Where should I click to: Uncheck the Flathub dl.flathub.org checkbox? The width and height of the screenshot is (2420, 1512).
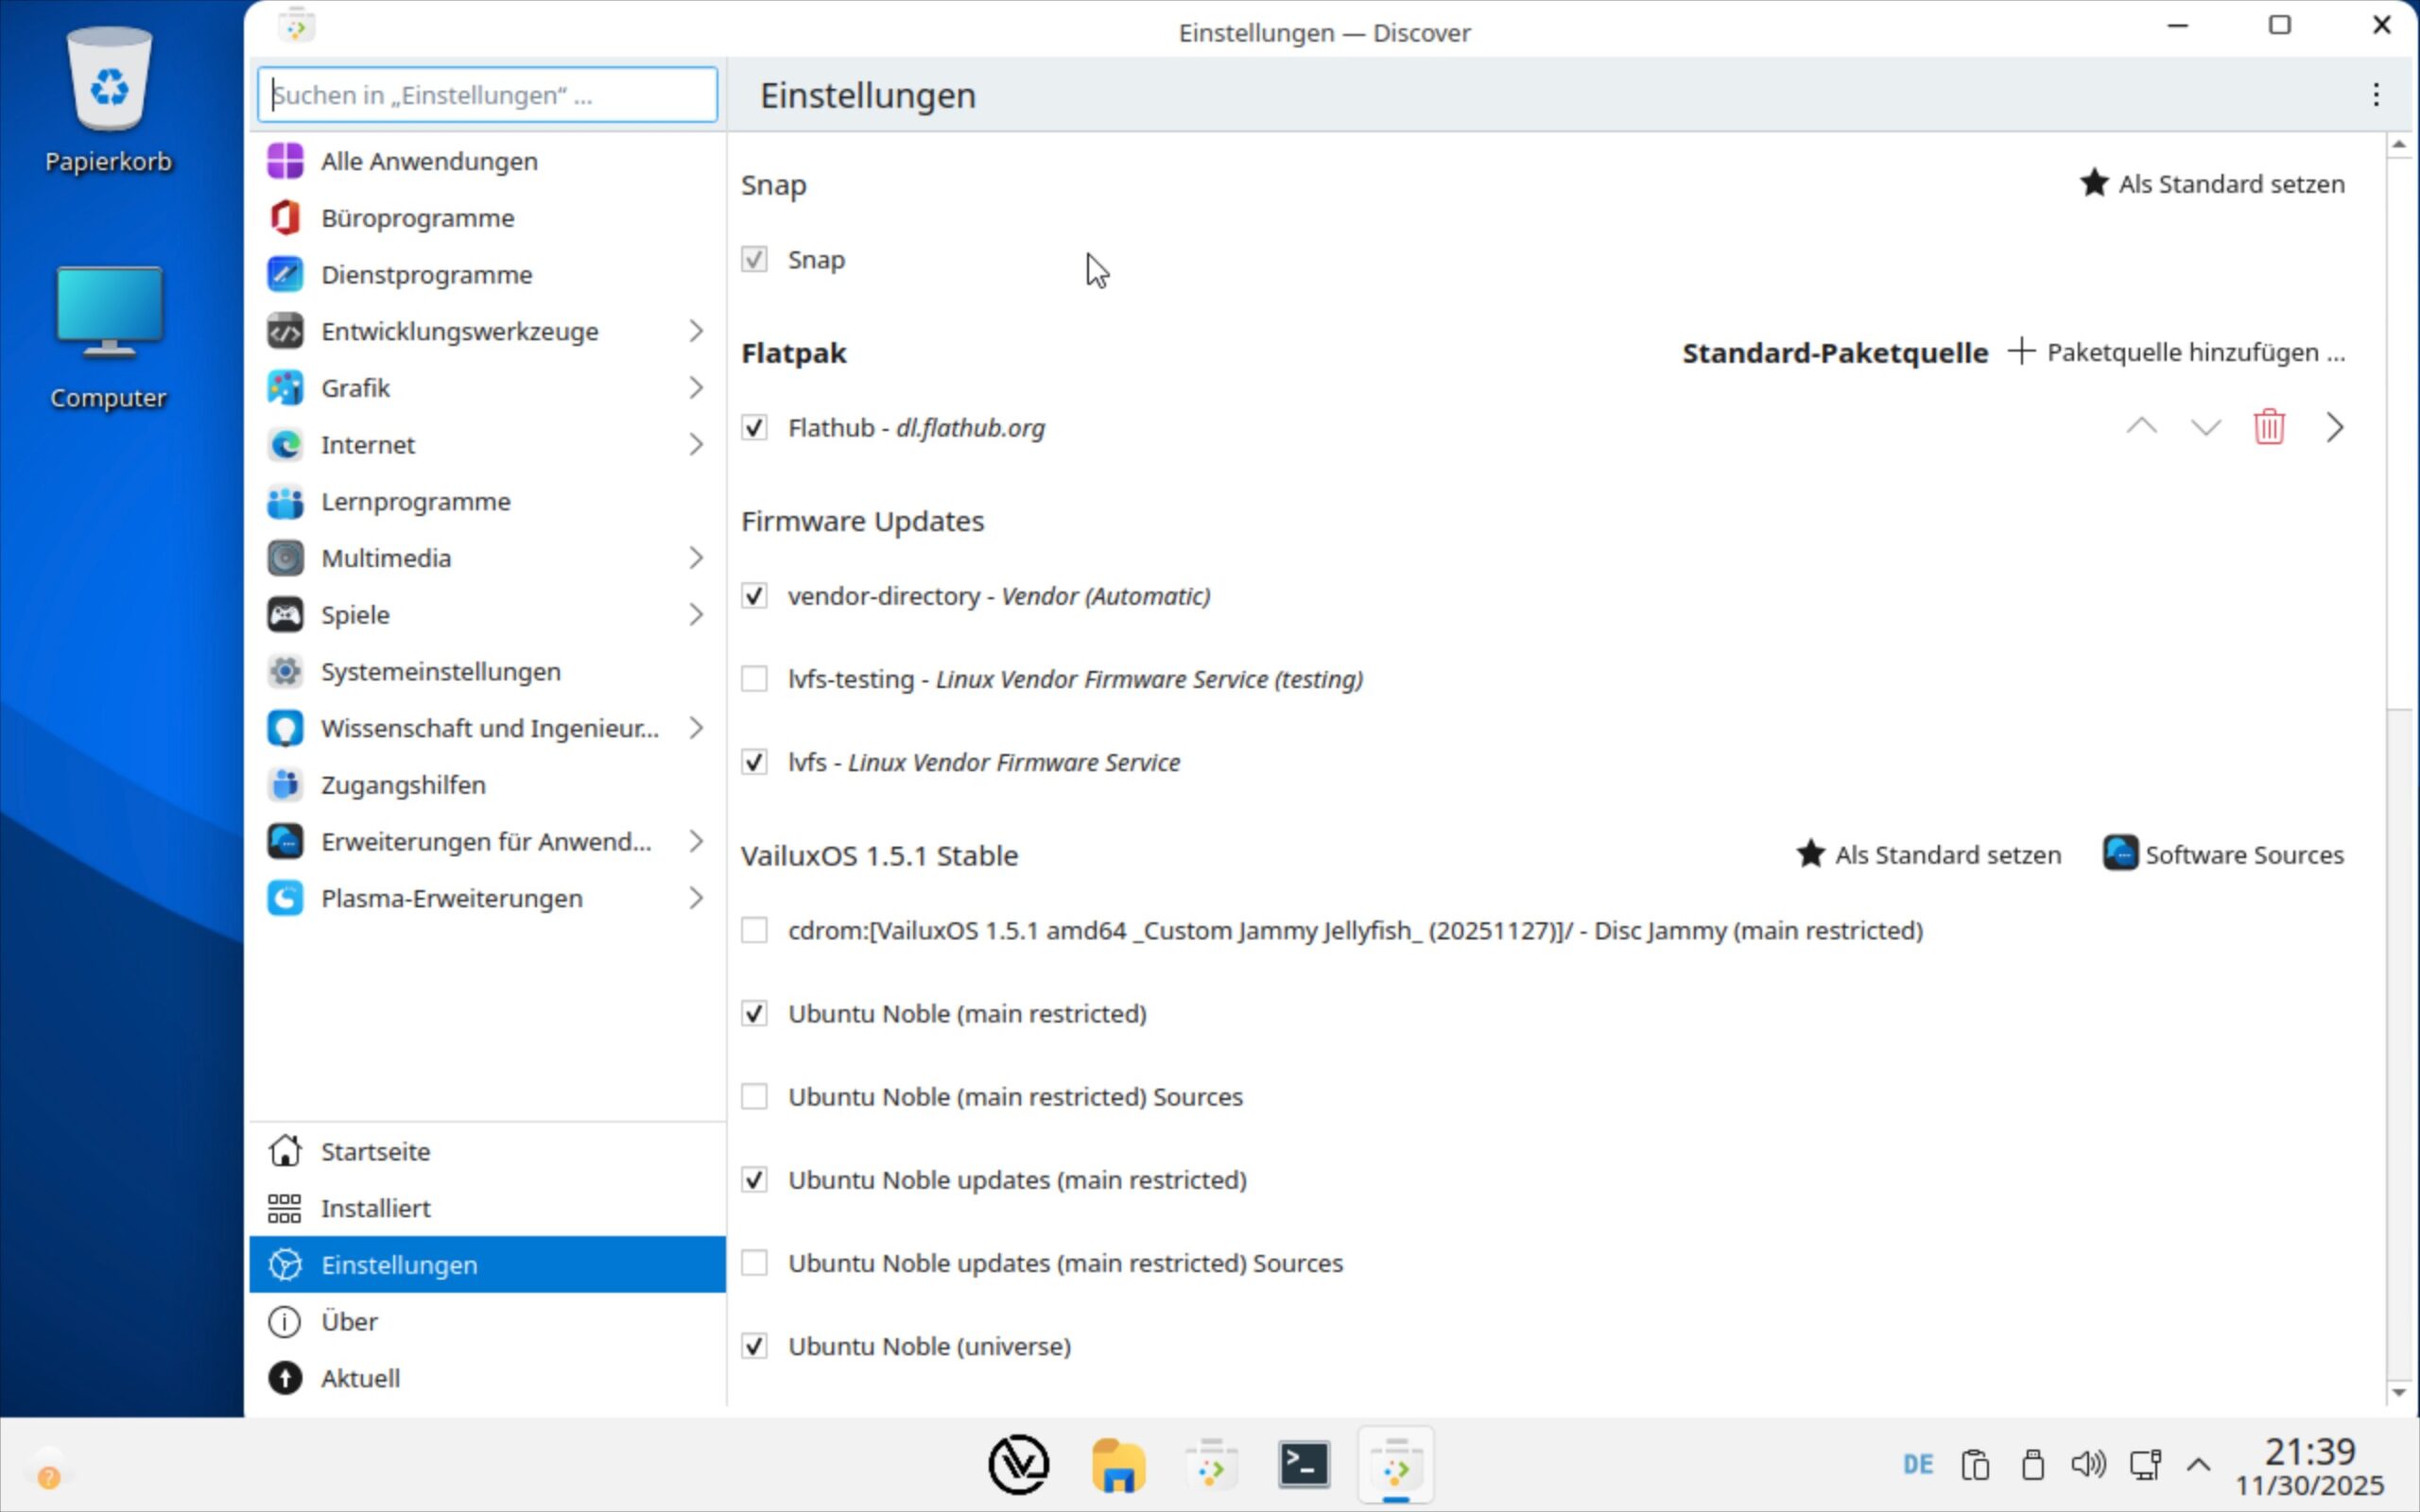pyautogui.click(x=754, y=428)
